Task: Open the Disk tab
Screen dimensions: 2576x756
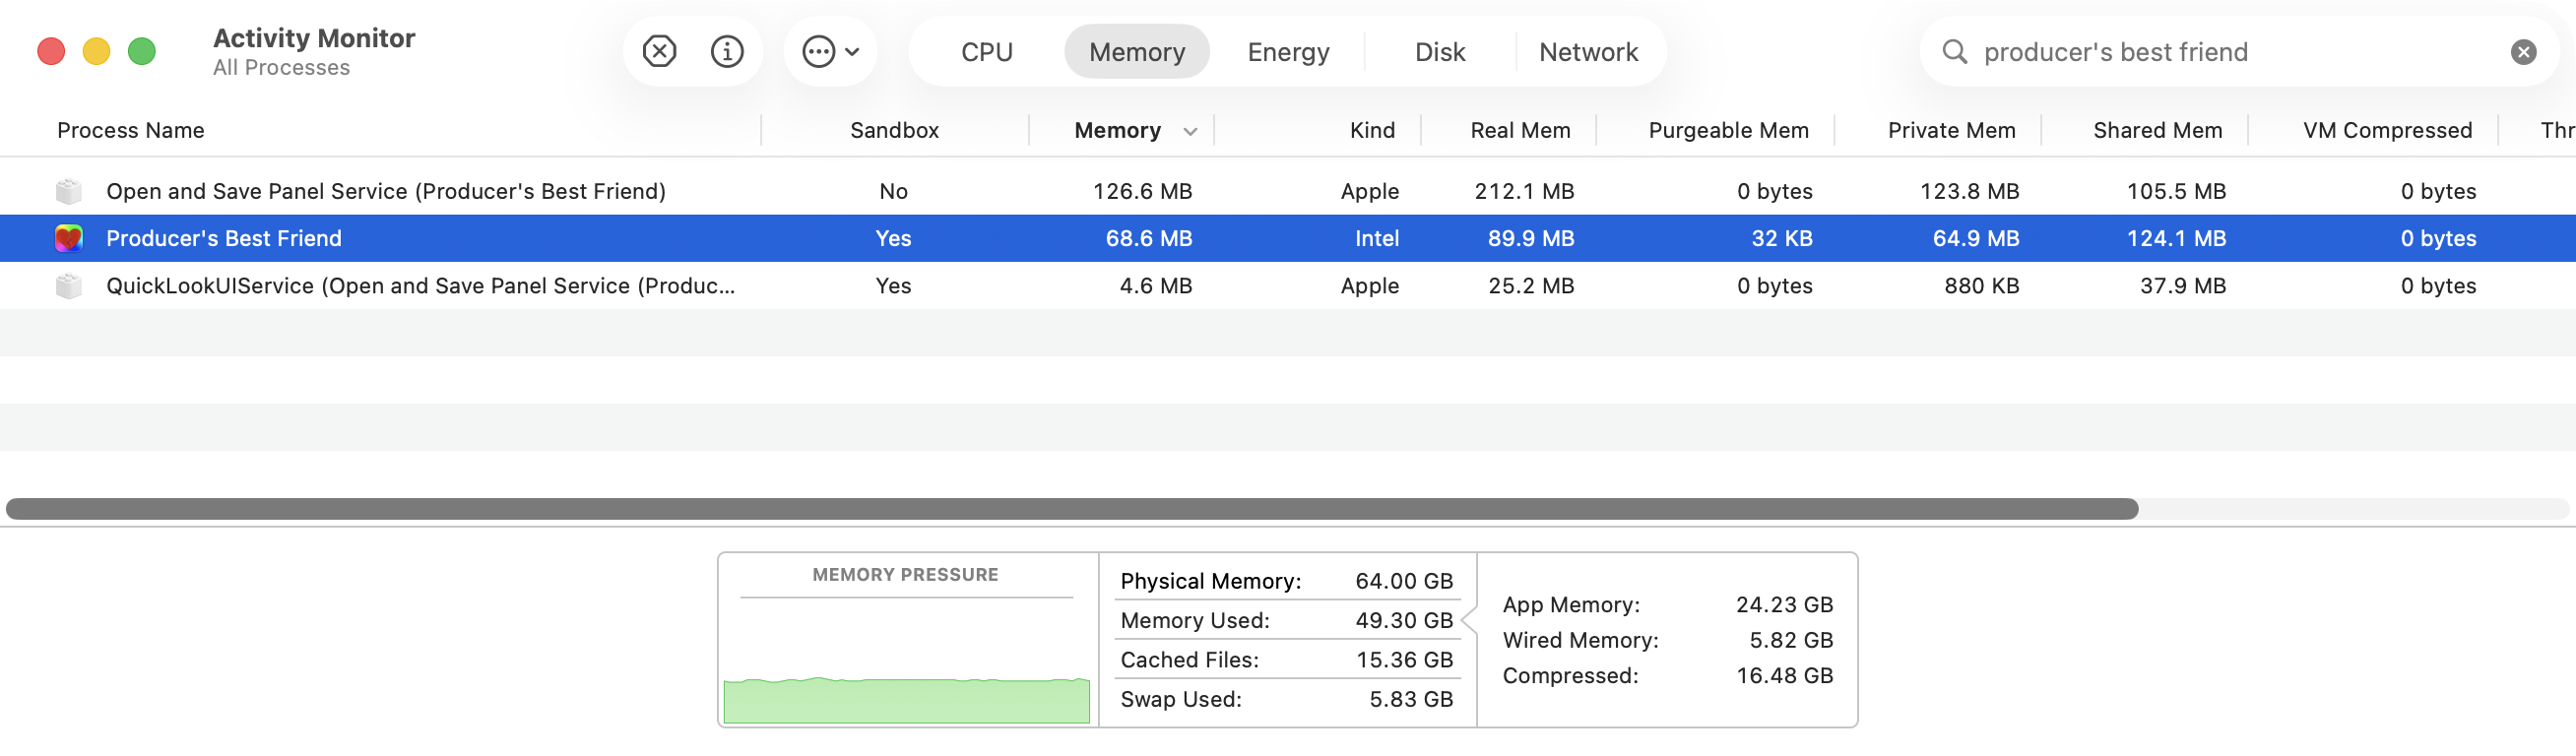Action: click(x=1439, y=52)
